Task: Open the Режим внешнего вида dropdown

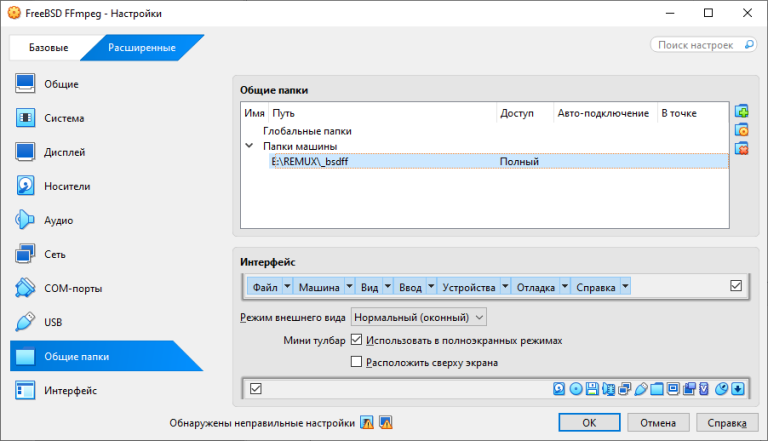Action: tap(419, 318)
